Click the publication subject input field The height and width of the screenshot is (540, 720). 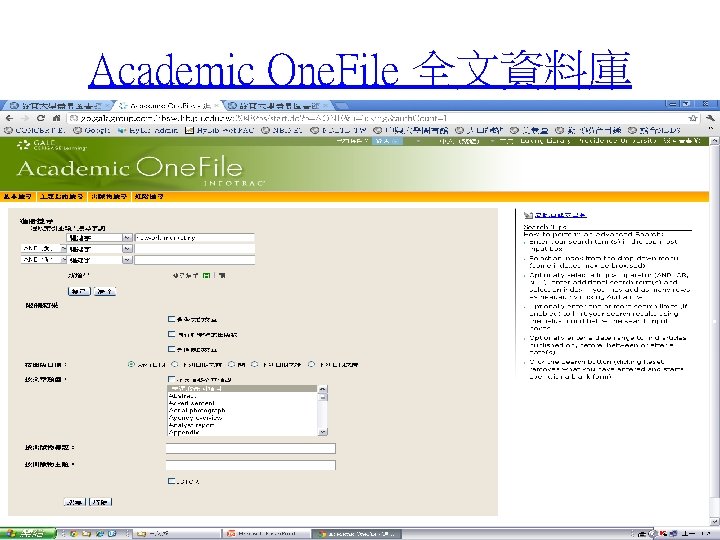click(x=251, y=465)
